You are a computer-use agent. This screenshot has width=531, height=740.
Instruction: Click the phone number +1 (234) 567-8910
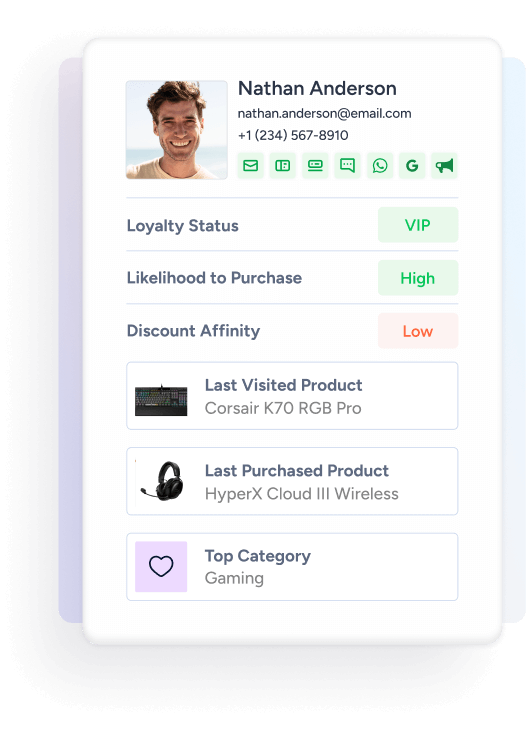point(293,135)
